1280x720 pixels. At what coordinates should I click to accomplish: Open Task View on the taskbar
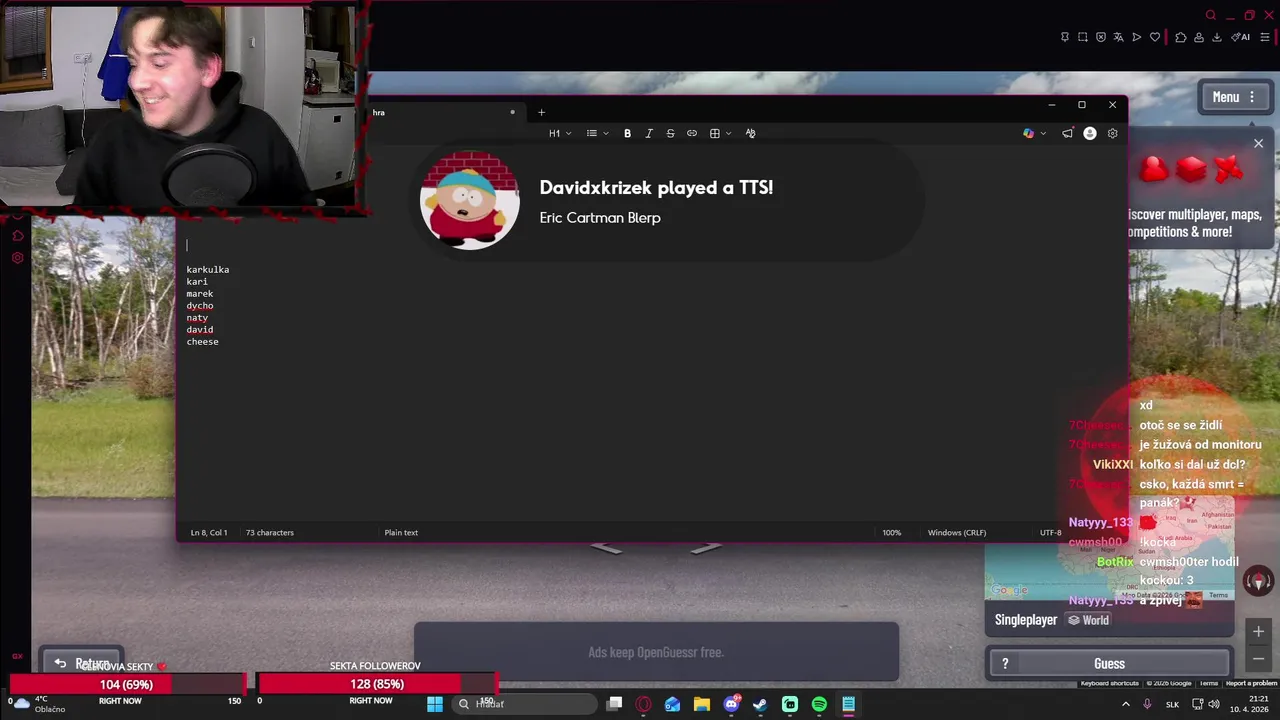click(614, 704)
